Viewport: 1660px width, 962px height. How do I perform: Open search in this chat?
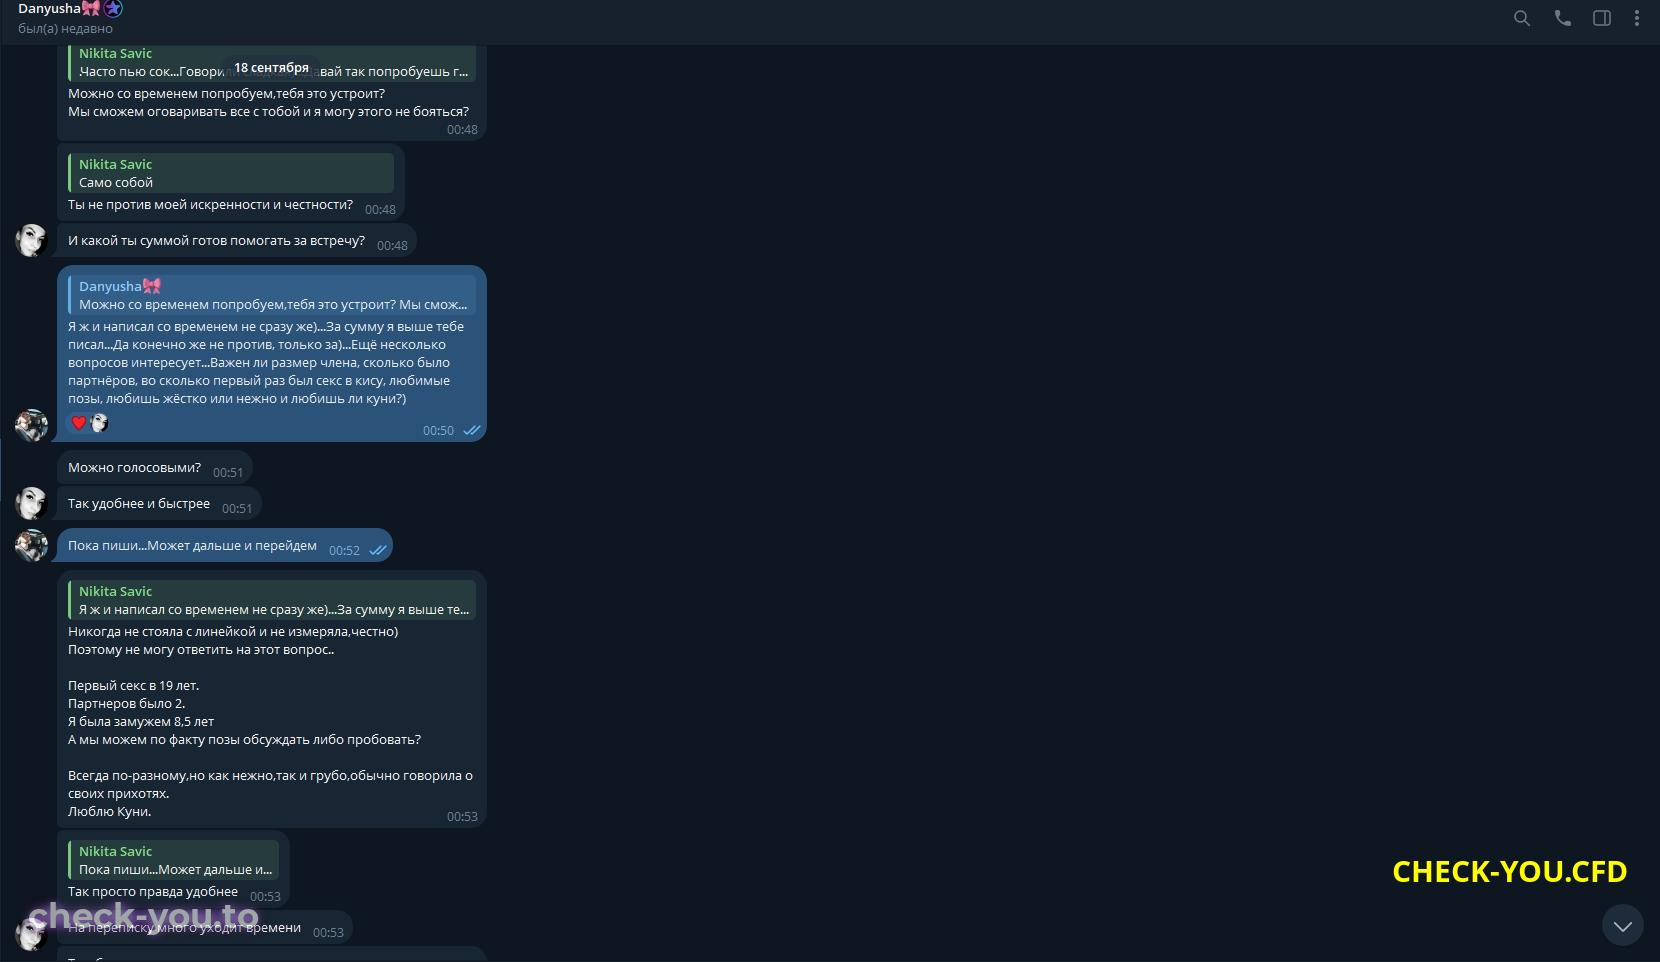(1521, 18)
